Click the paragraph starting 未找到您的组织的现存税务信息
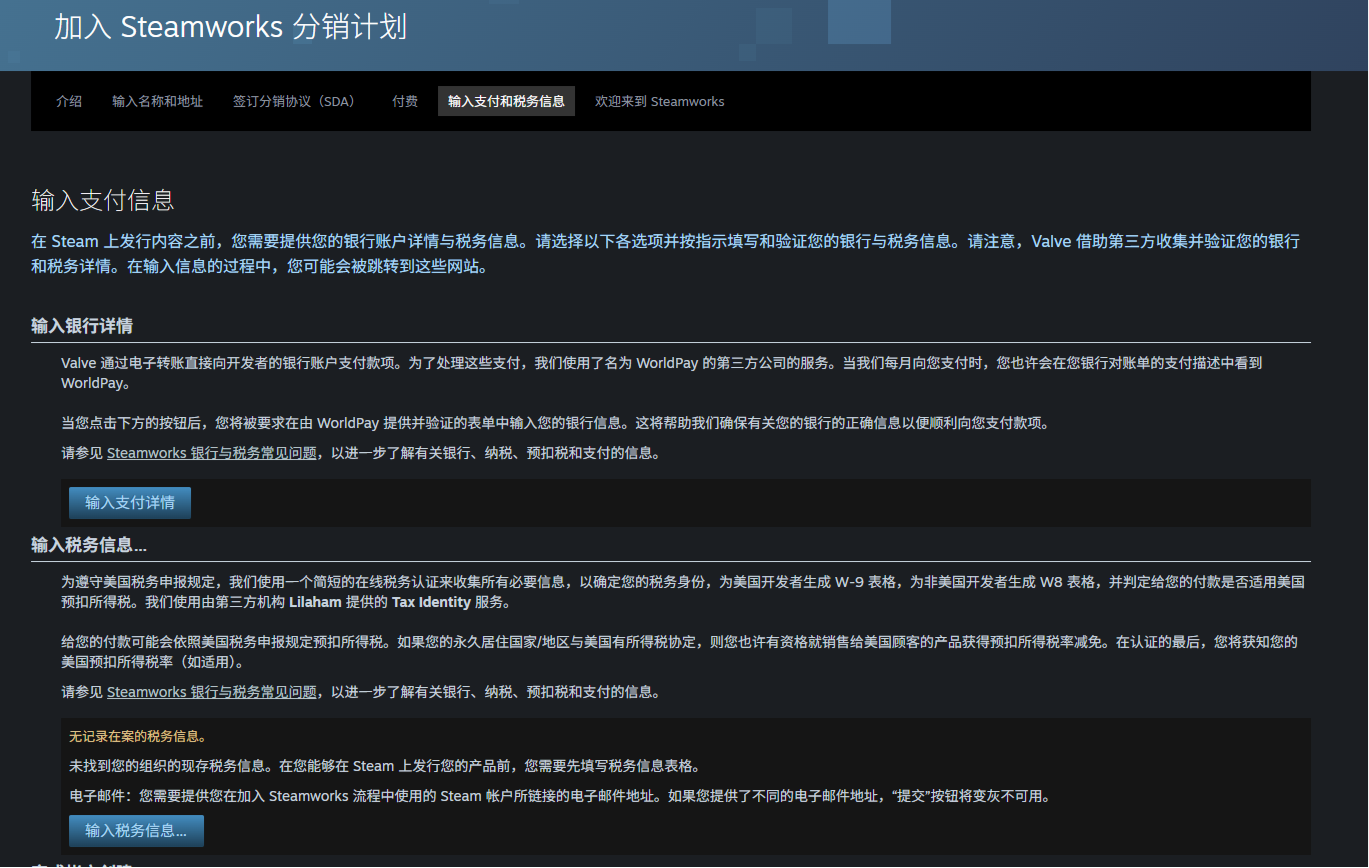 384,766
